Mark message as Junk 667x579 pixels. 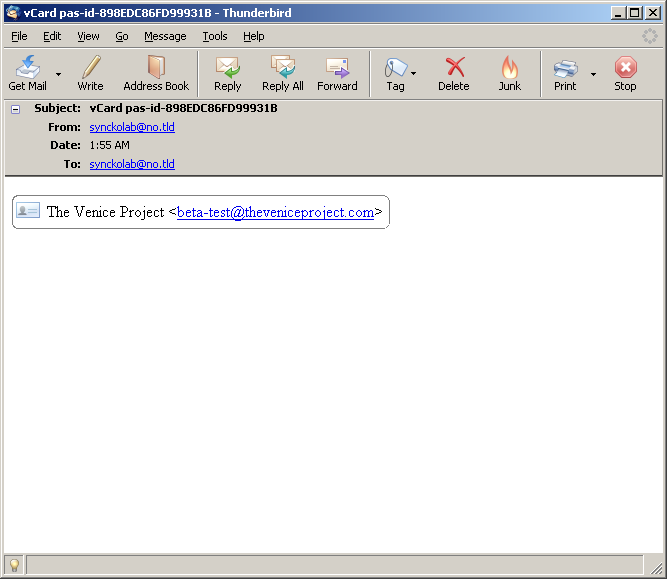tap(510, 73)
